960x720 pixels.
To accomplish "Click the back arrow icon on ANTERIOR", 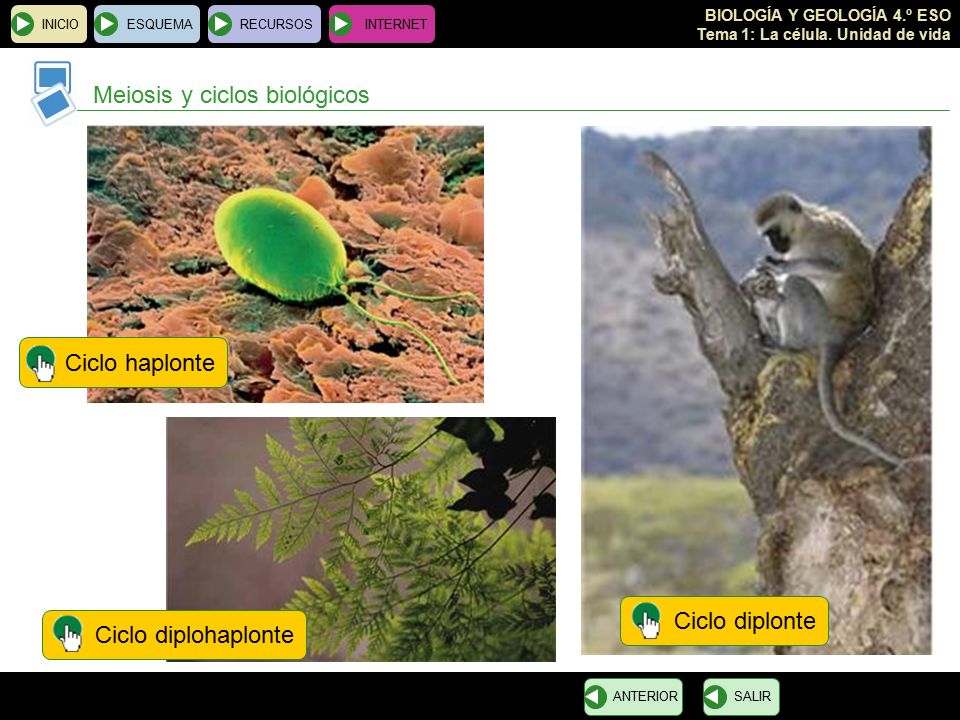I will click(596, 697).
